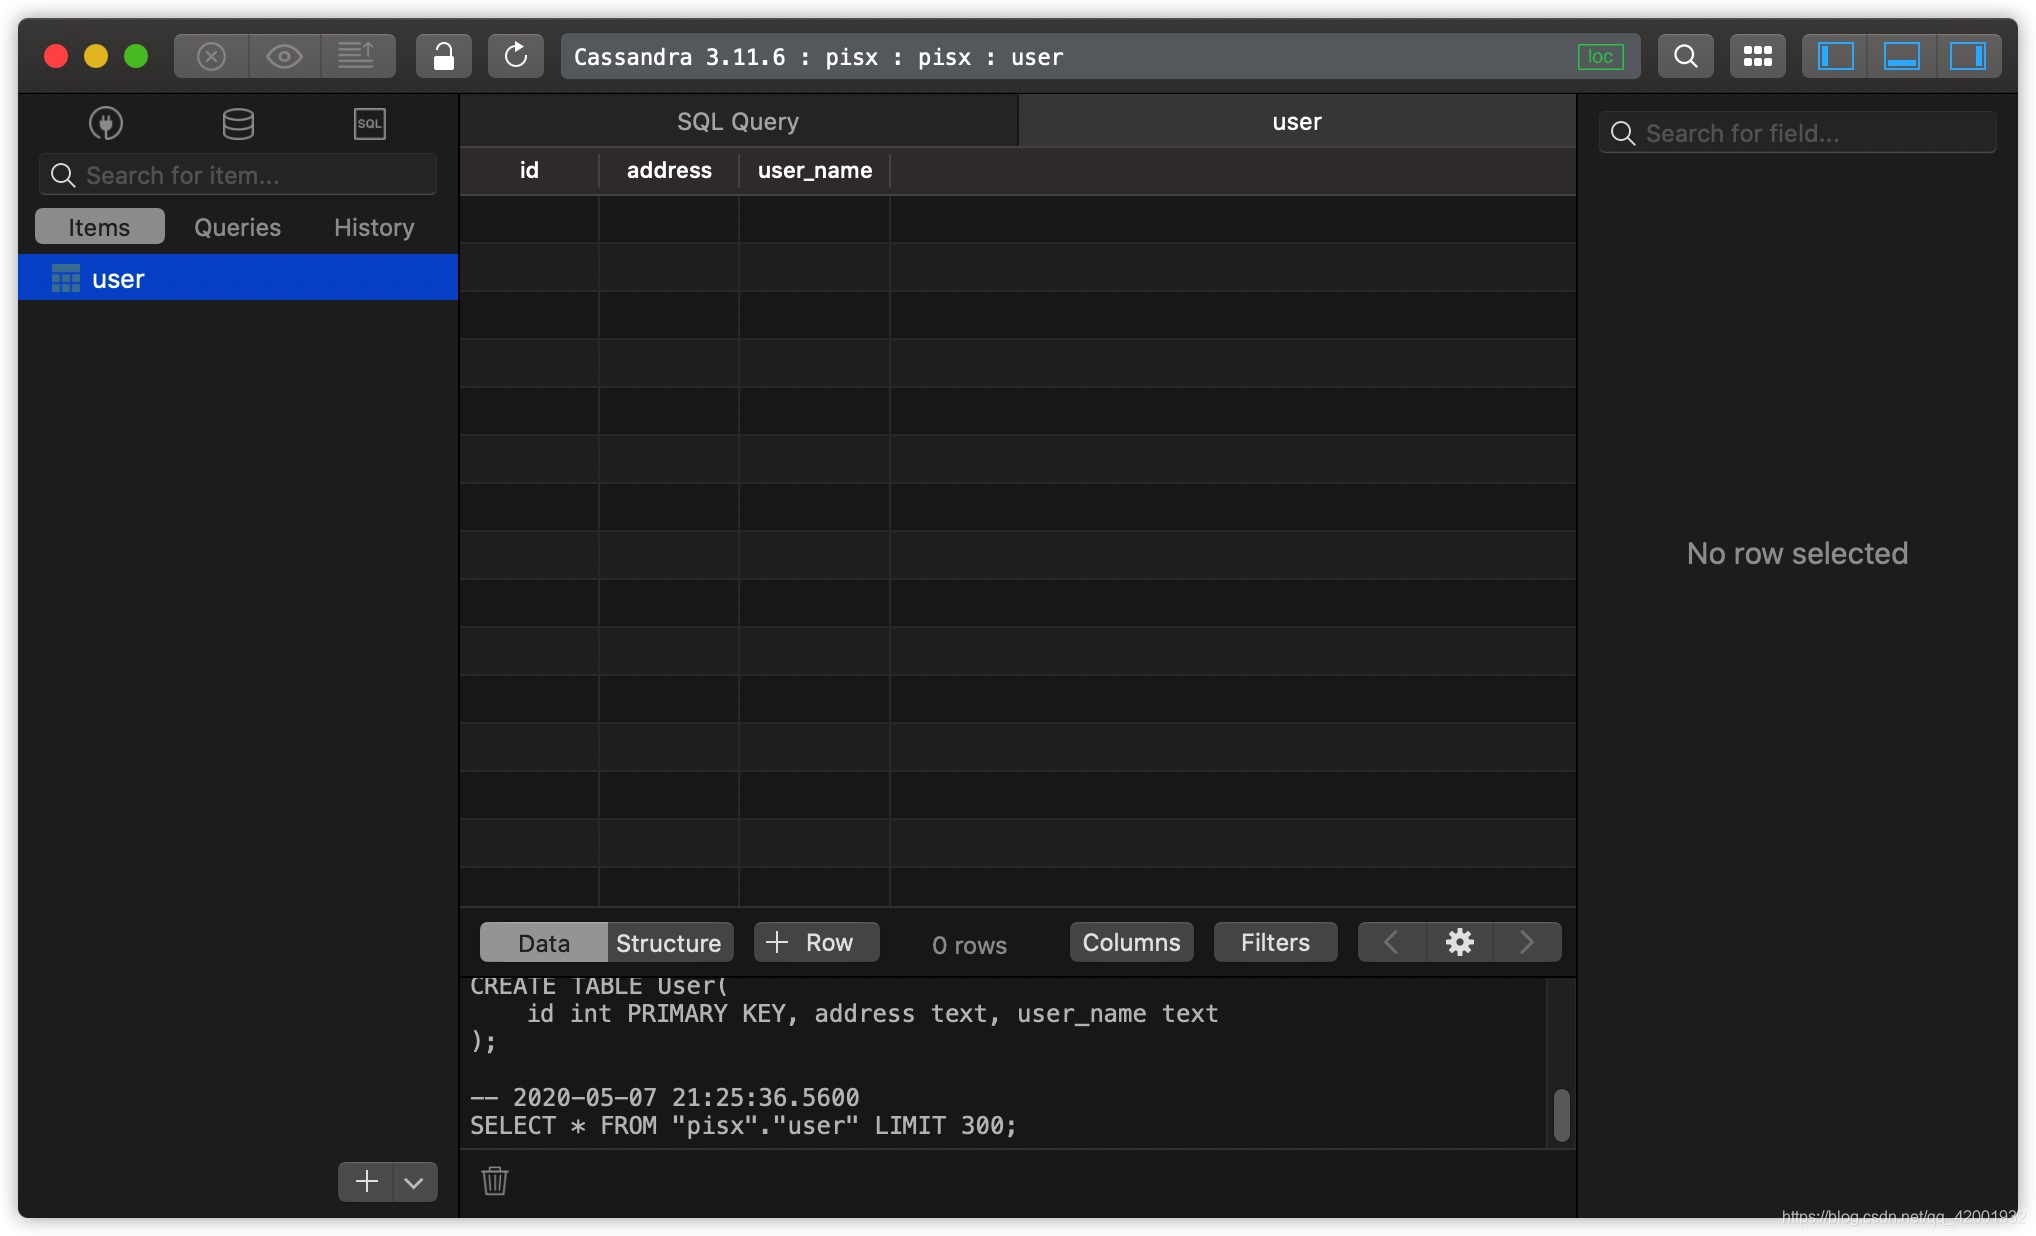This screenshot has height=1236, width=2036.
Task: Click the 0 rows status text
Action: pyautogui.click(x=969, y=945)
